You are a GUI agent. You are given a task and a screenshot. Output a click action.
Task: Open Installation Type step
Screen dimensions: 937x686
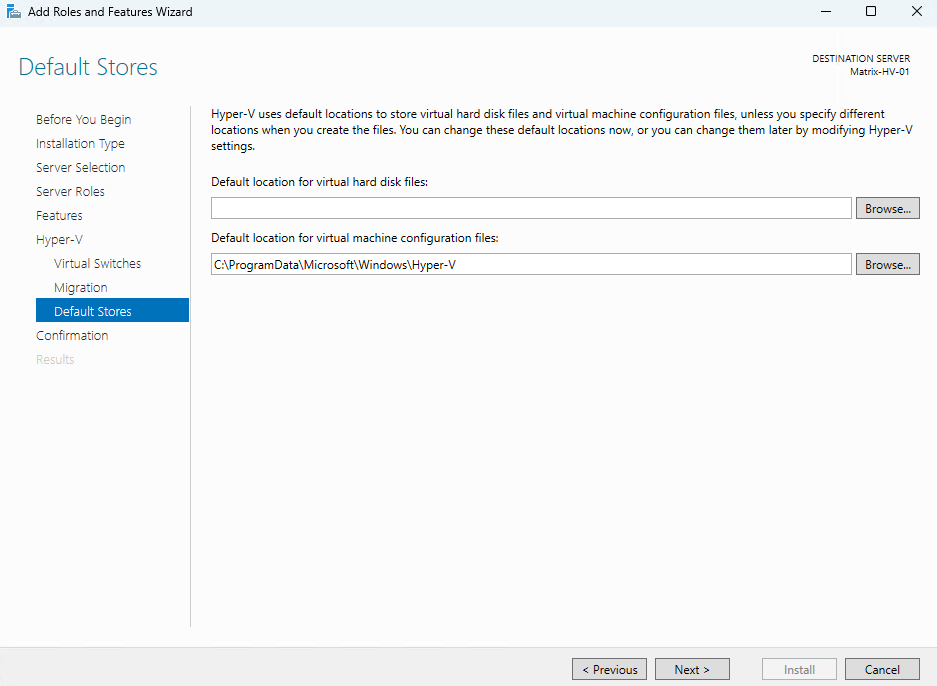(x=80, y=143)
